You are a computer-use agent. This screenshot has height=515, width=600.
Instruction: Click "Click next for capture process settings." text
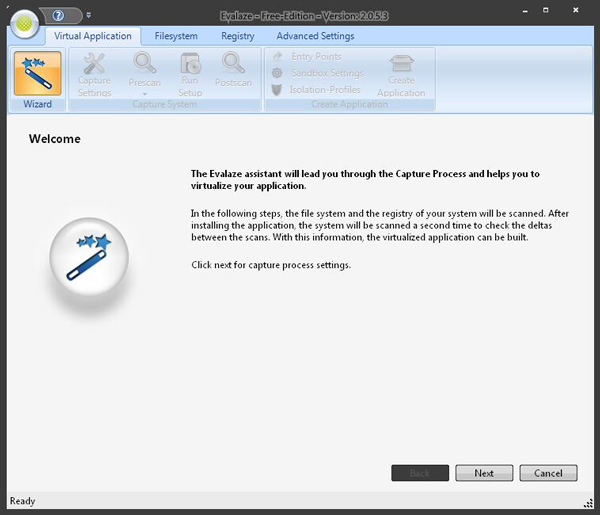click(x=271, y=265)
